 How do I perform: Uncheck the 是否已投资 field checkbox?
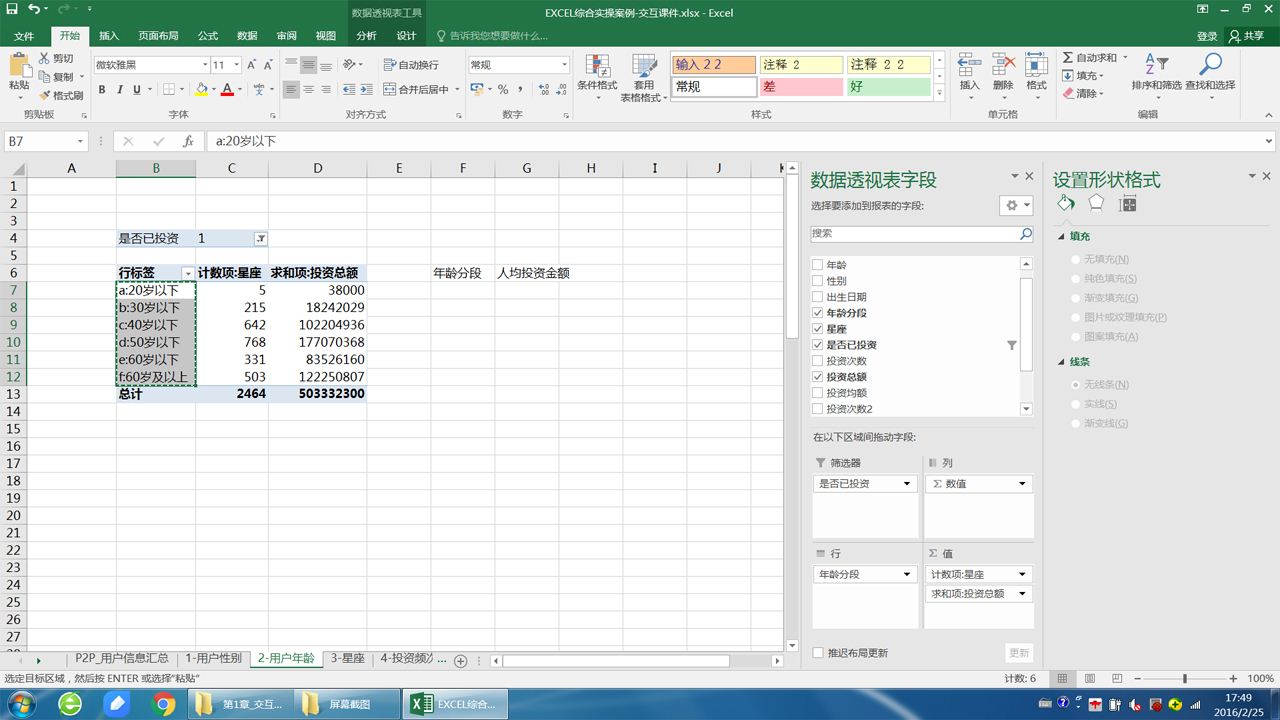pos(818,345)
